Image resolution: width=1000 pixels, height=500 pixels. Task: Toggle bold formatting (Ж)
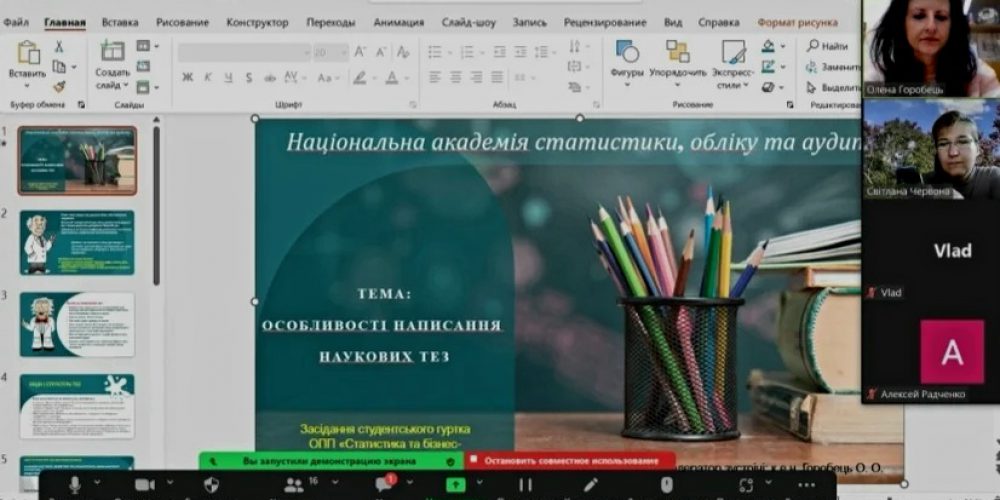187,77
